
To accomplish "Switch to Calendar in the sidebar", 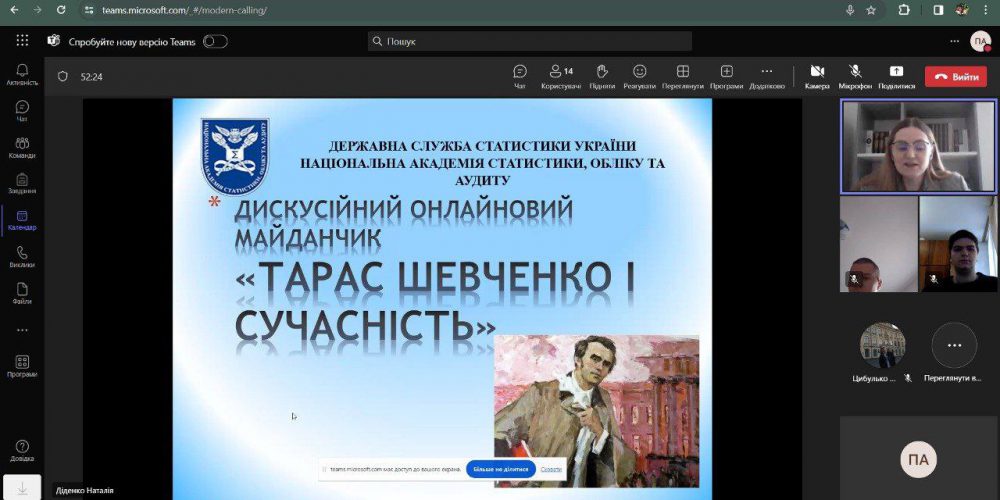I will pos(22,219).
